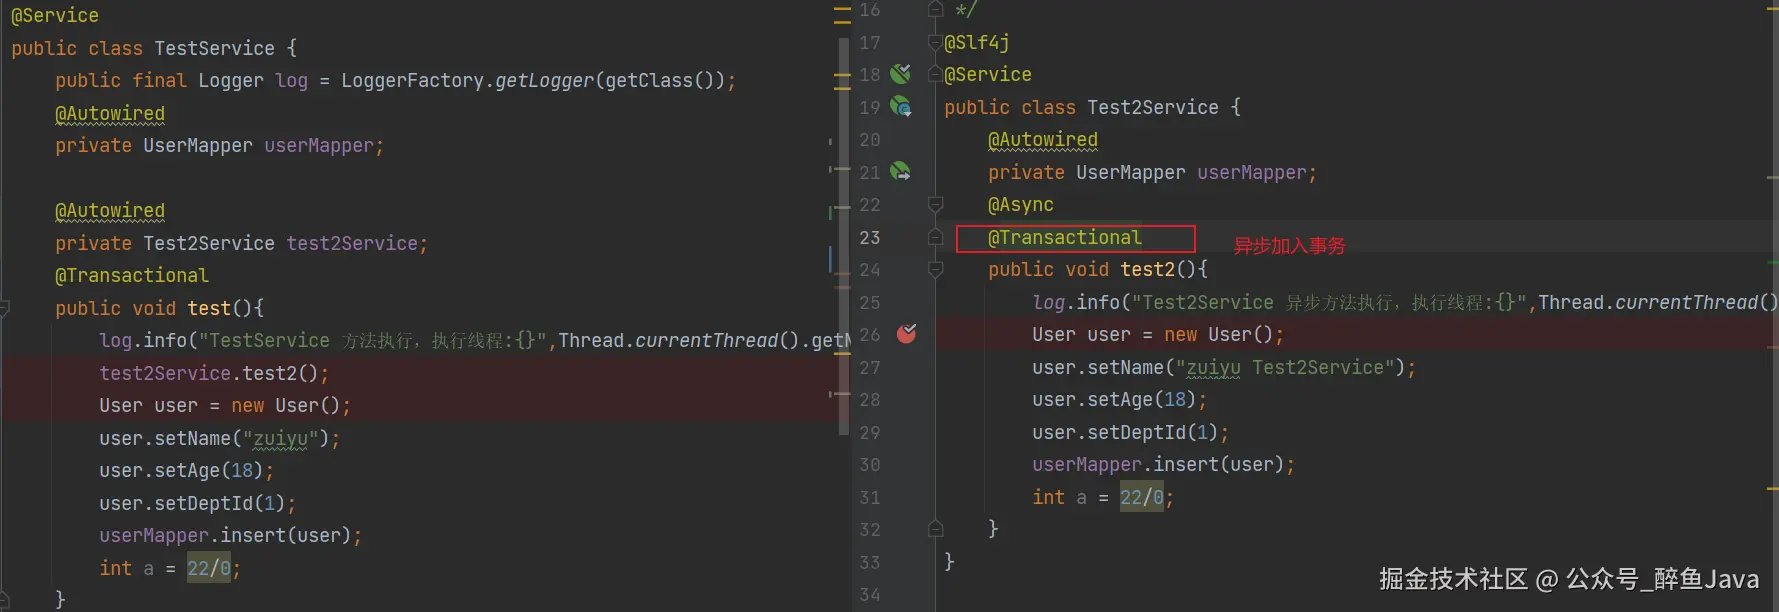Click the Spring bean usages icon on line 19
The height and width of the screenshot is (612, 1779).
coord(901,106)
